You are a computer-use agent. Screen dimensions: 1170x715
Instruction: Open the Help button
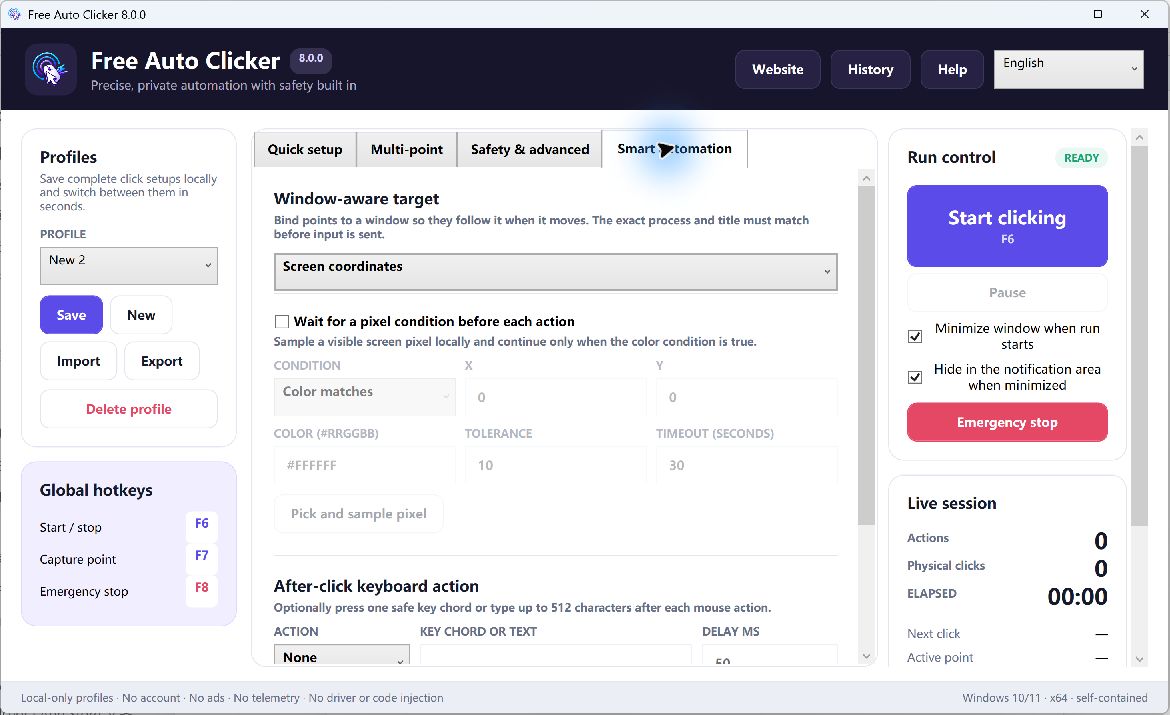coord(952,69)
